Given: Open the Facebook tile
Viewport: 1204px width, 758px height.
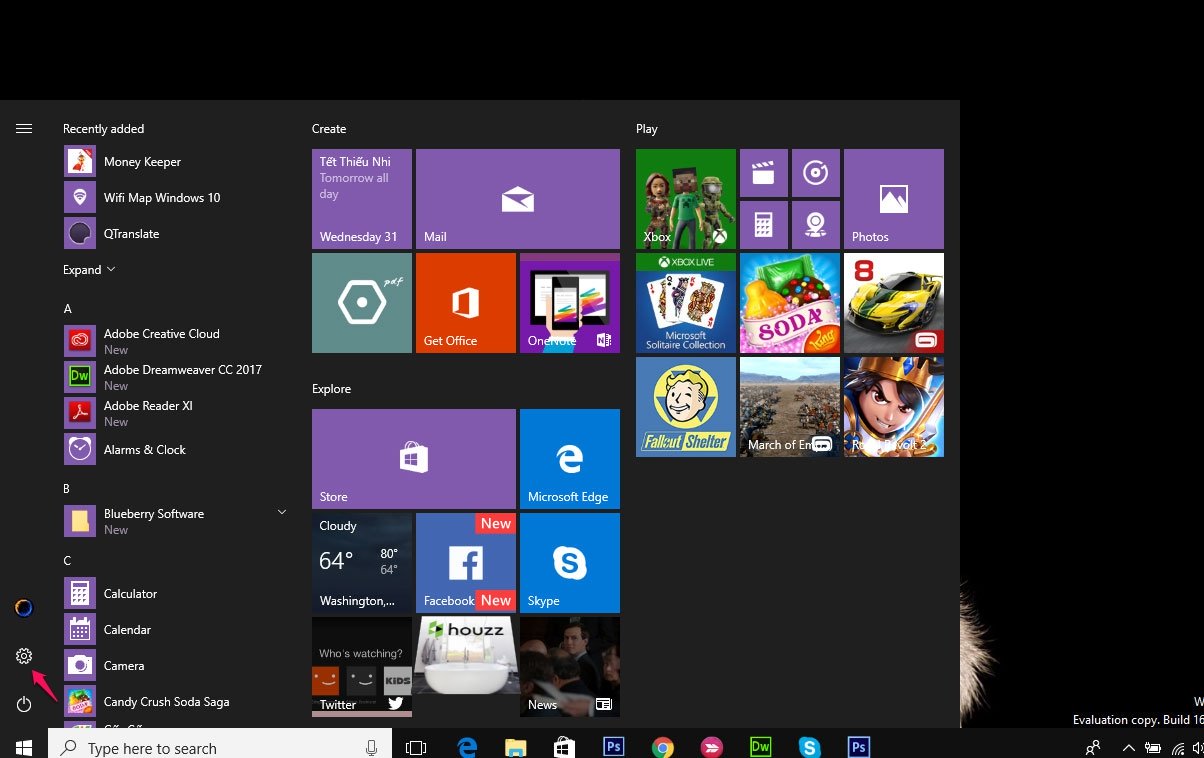Looking at the screenshot, I should tap(466, 563).
